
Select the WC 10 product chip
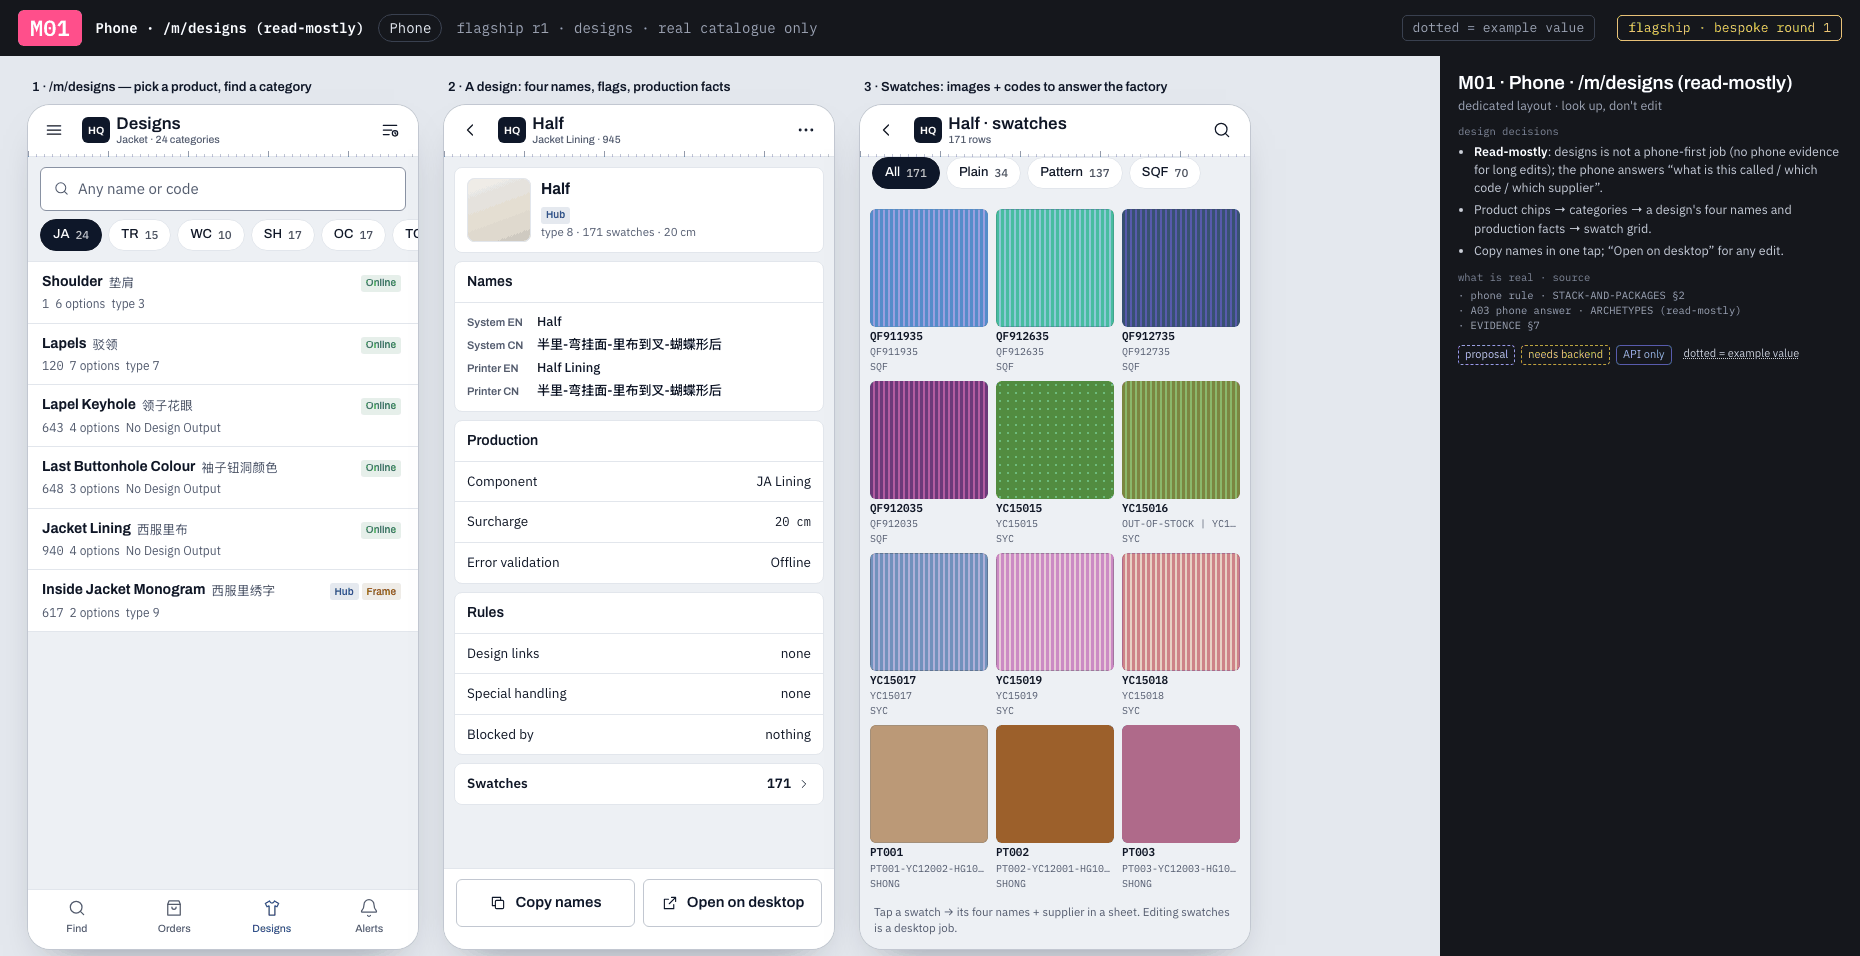point(211,234)
